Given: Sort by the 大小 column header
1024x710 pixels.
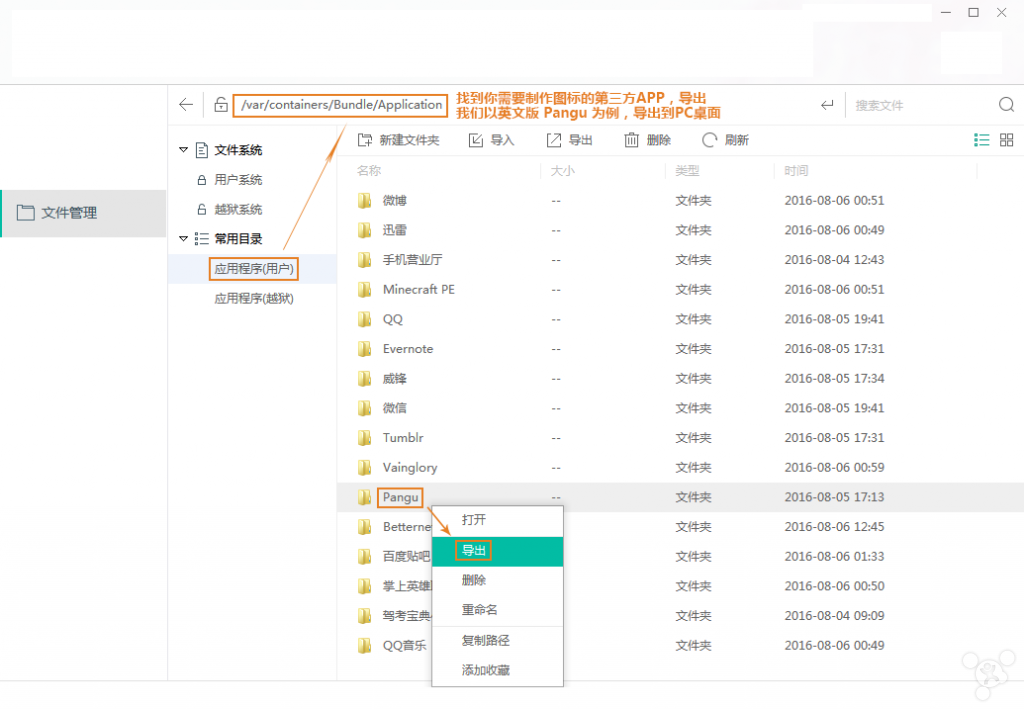Looking at the screenshot, I should tap(562, 170).
